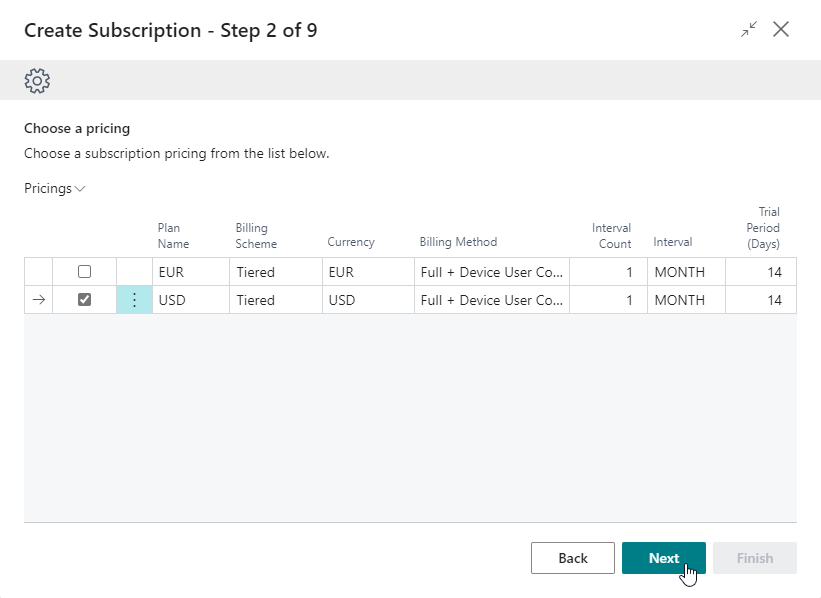Click the Billing Scheme column header
The width and height of the screenshot is (821, 598).
click(x=256, y=235)
